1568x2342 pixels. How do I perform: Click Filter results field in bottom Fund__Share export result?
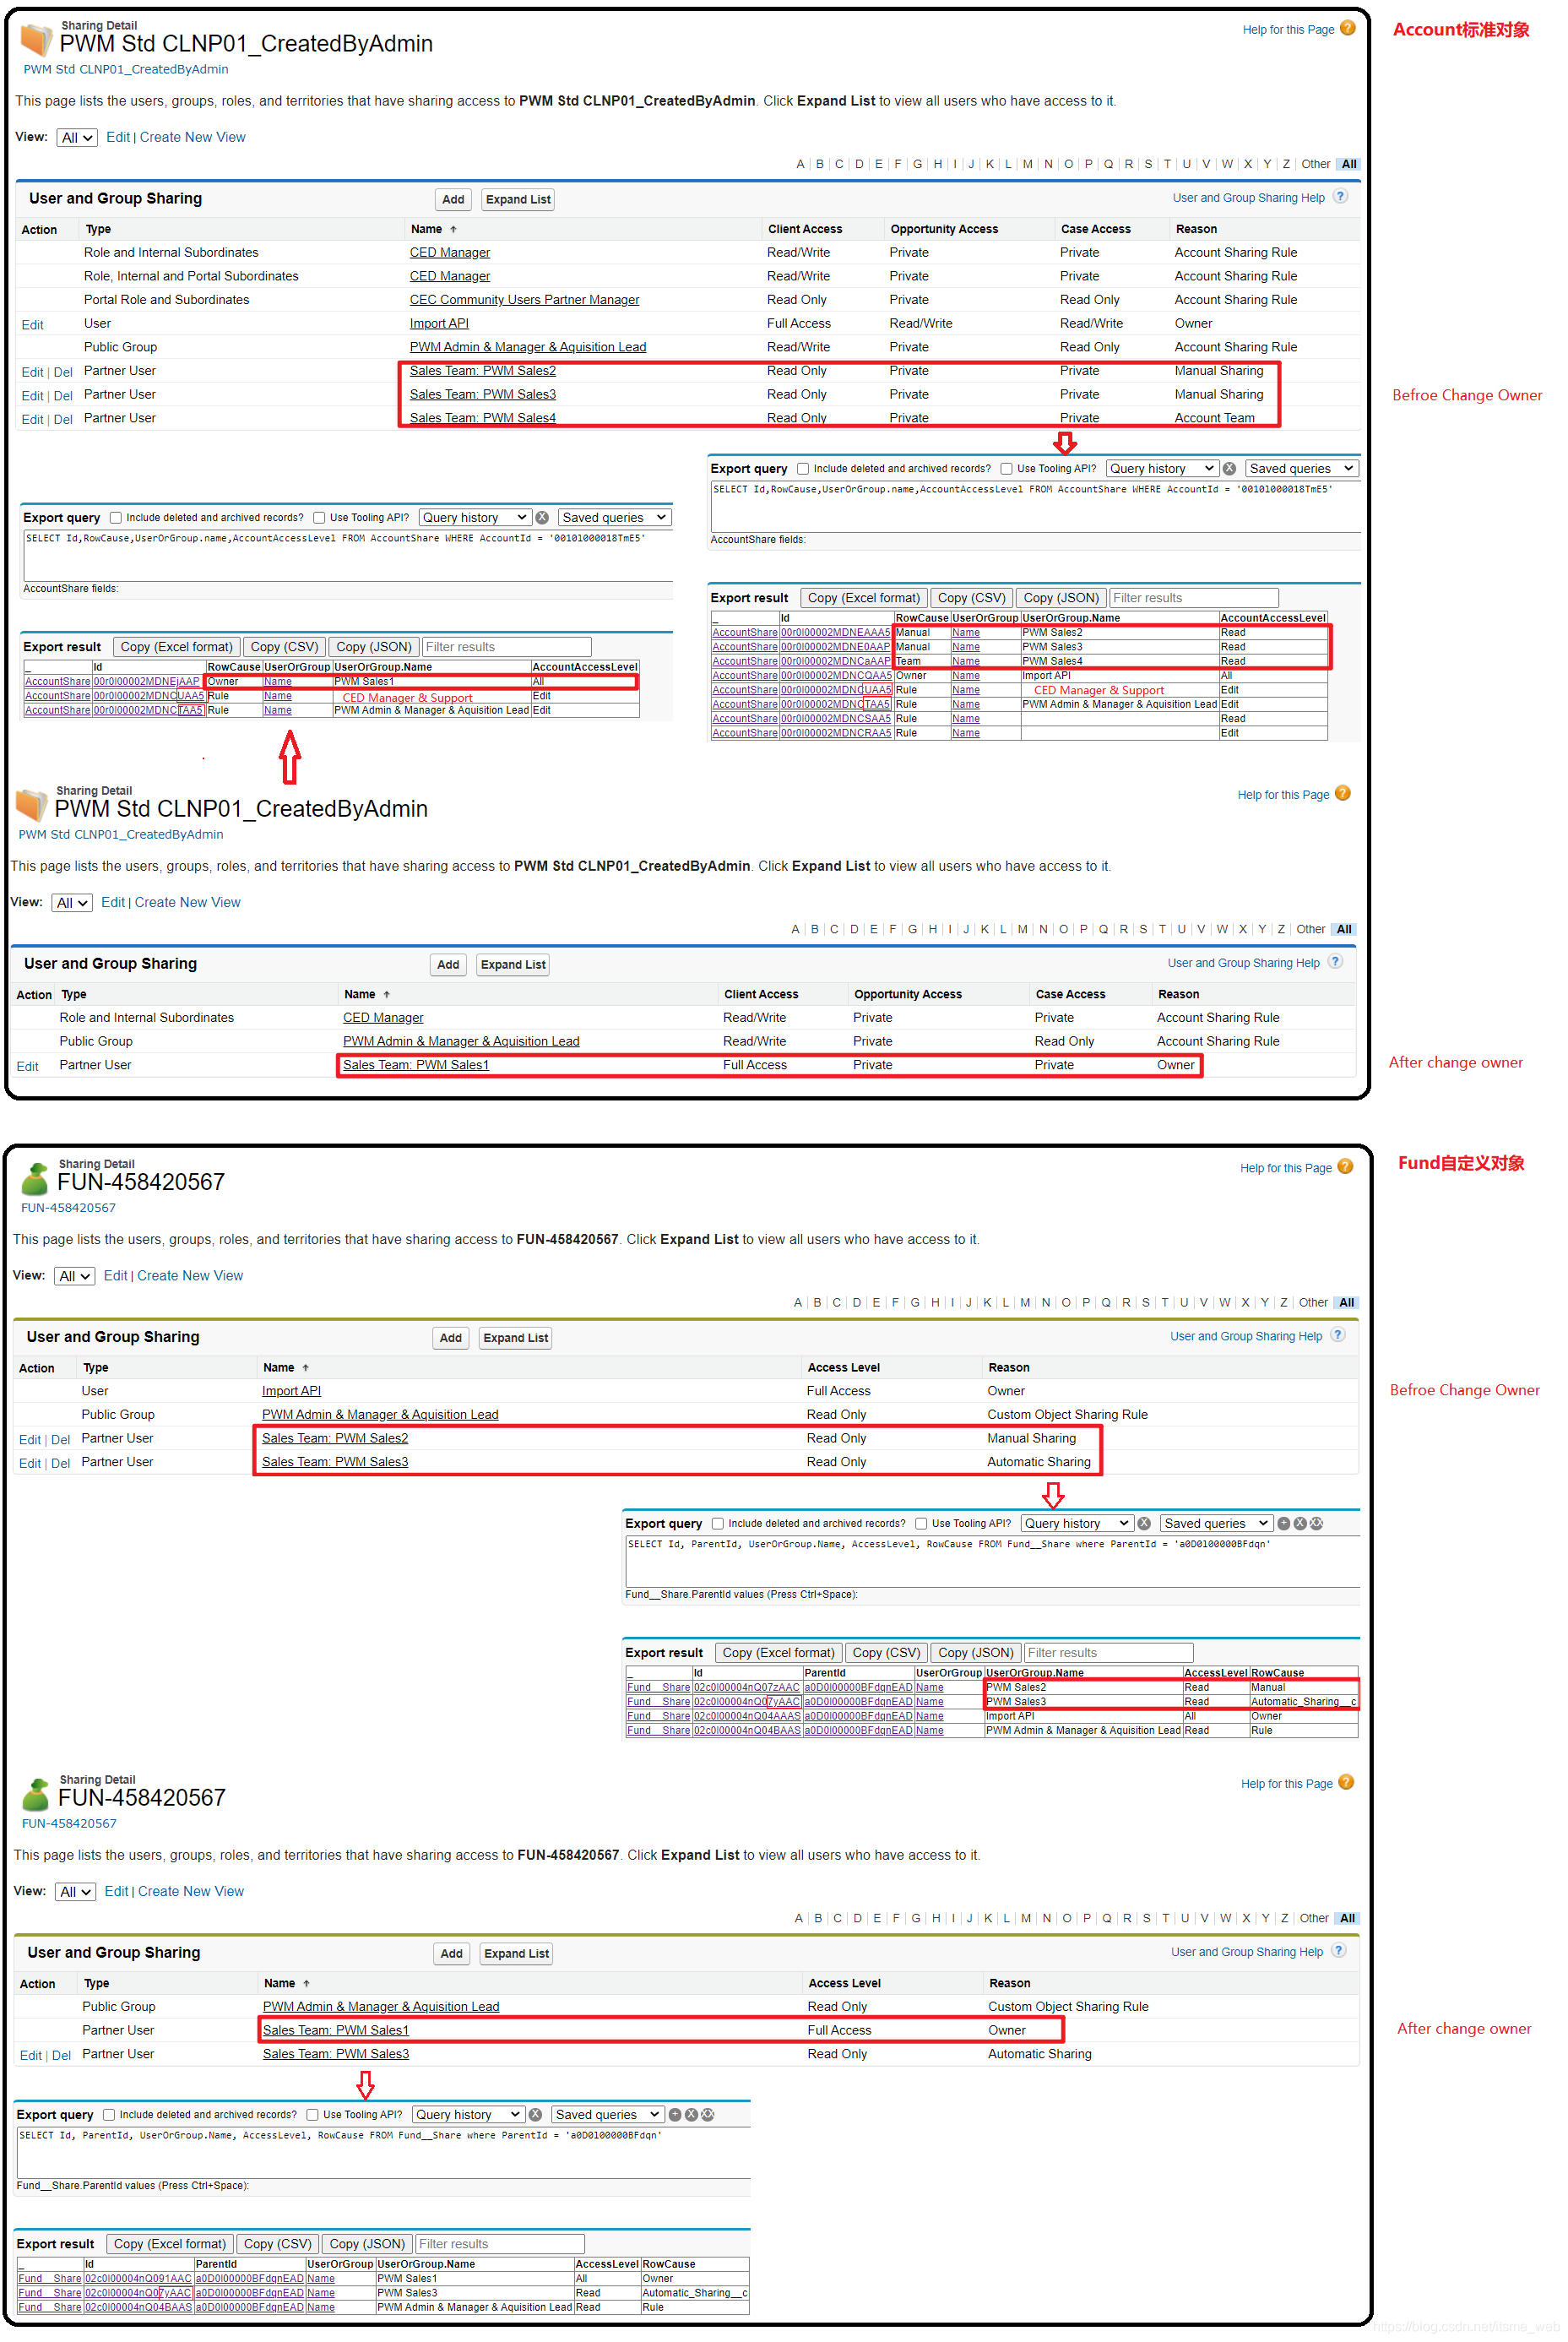click(x=499, y=2244)
